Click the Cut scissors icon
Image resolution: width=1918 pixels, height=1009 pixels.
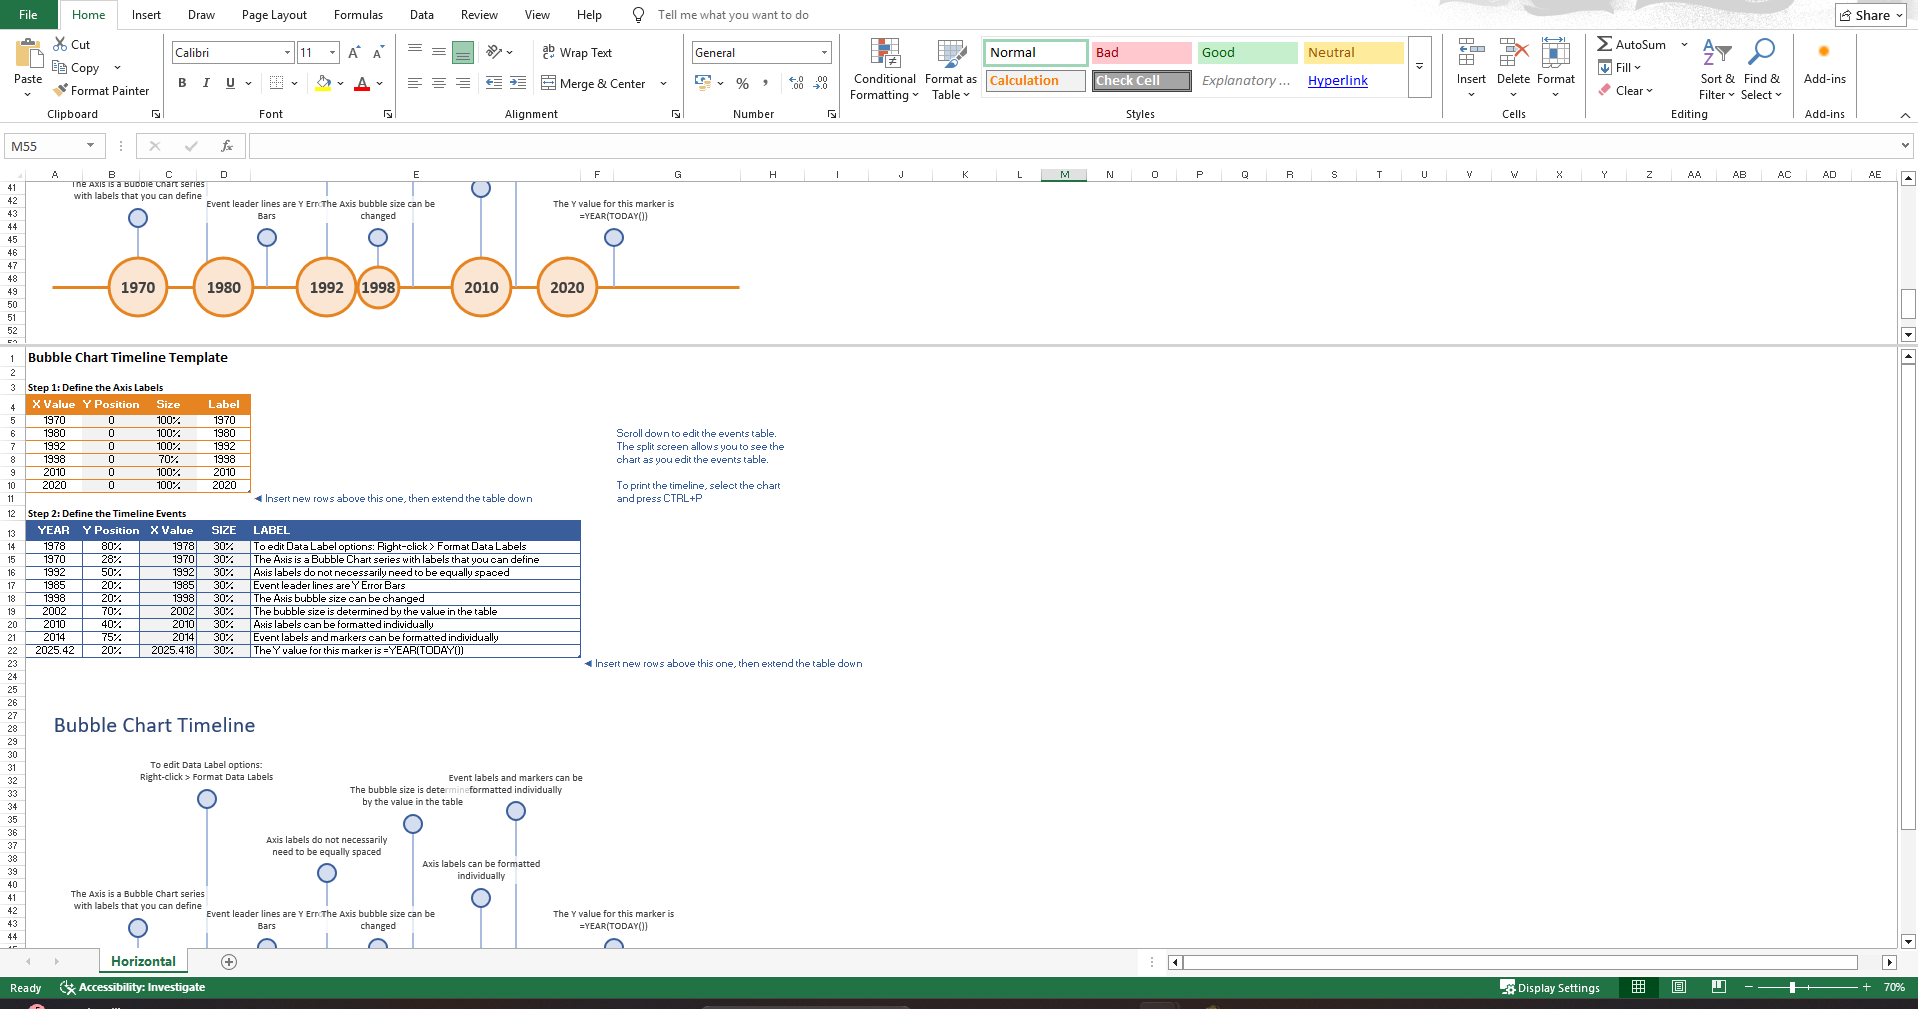60,44
